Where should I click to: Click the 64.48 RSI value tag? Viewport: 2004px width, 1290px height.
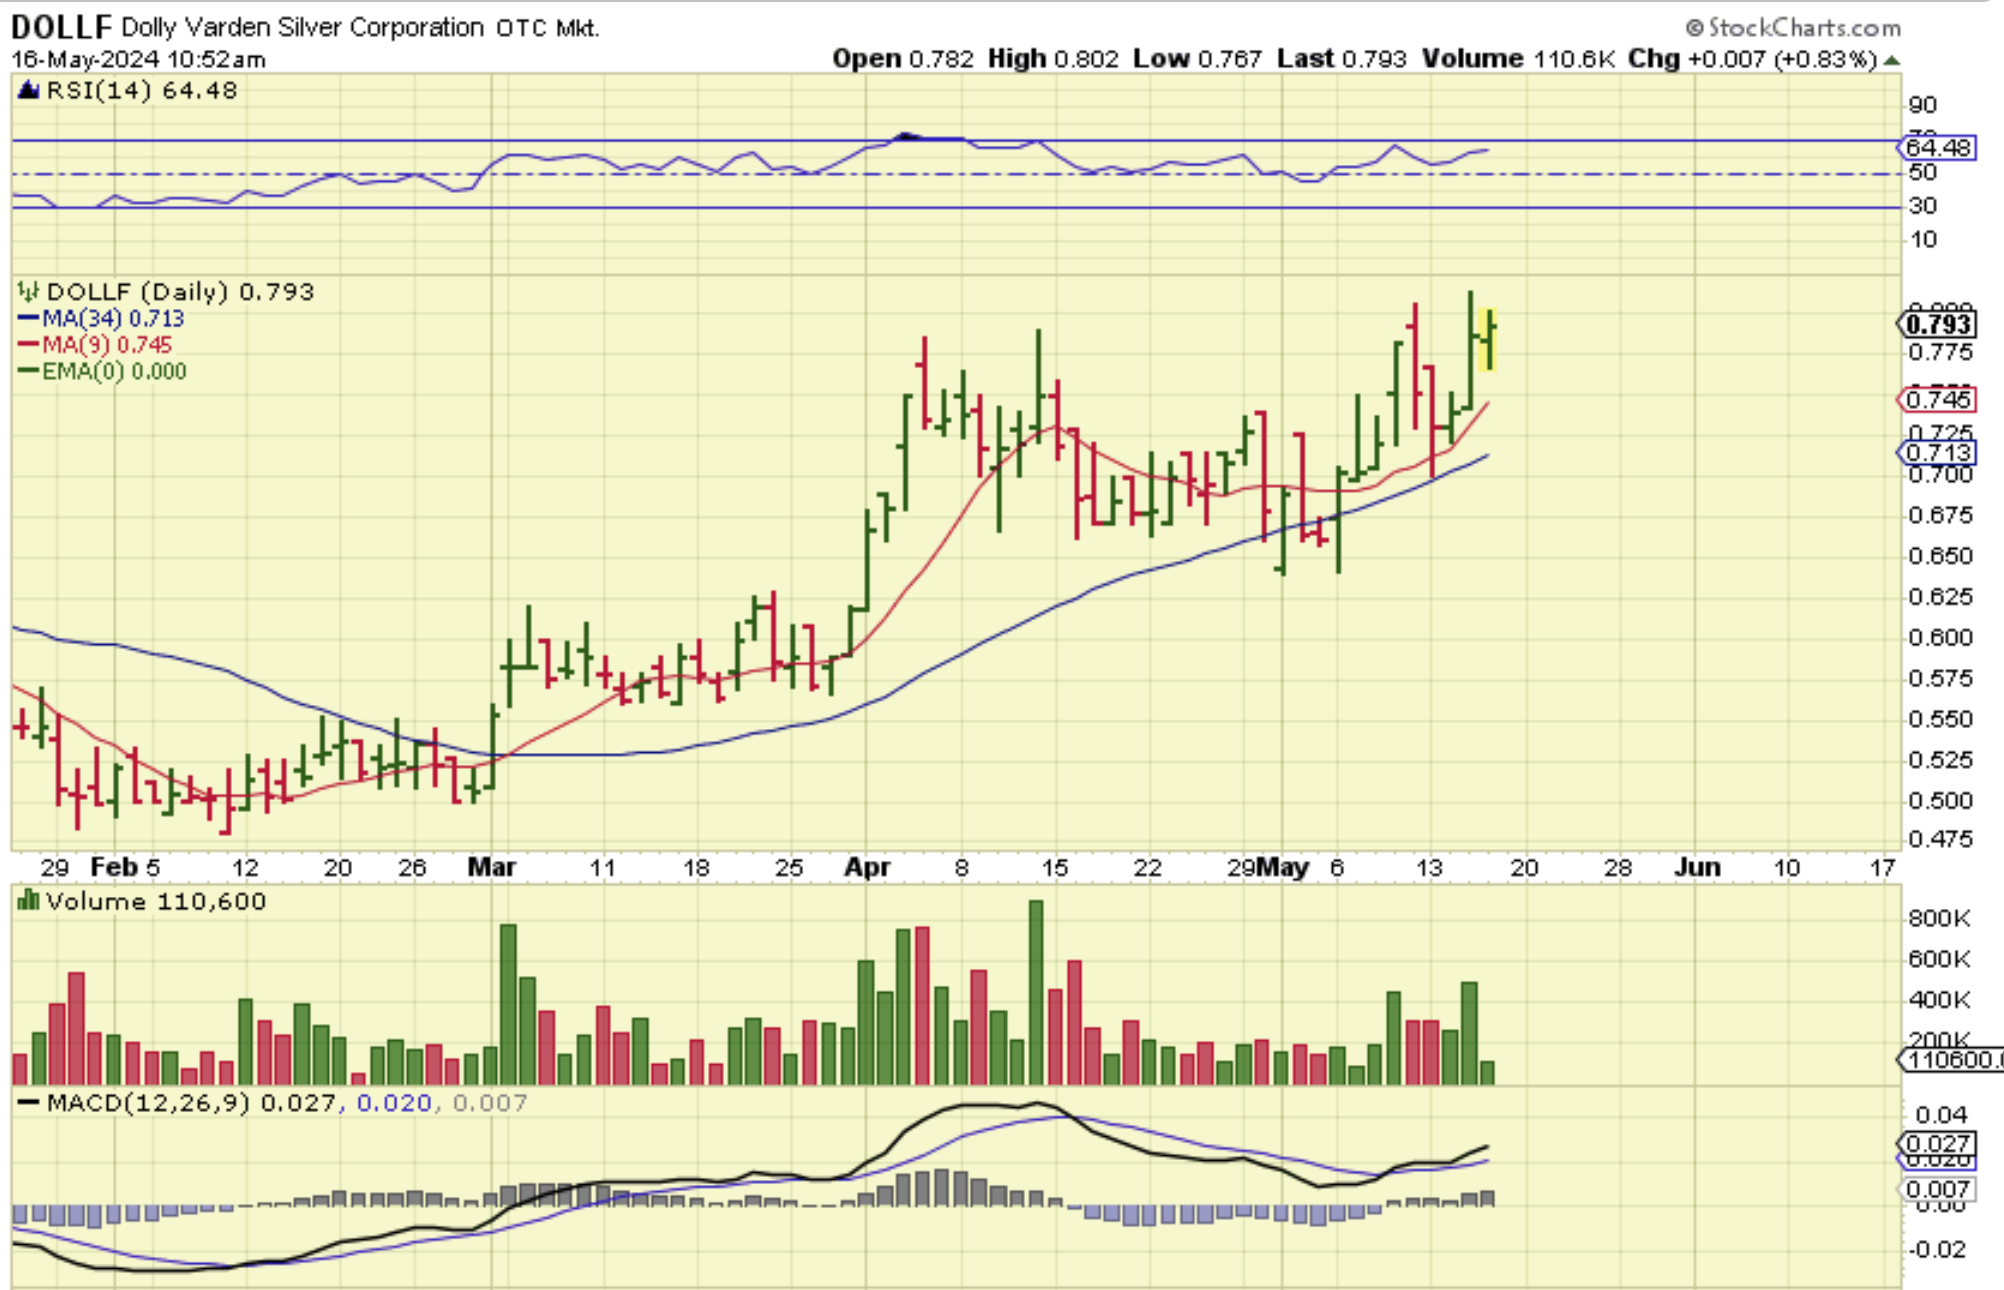[1937, 148]
